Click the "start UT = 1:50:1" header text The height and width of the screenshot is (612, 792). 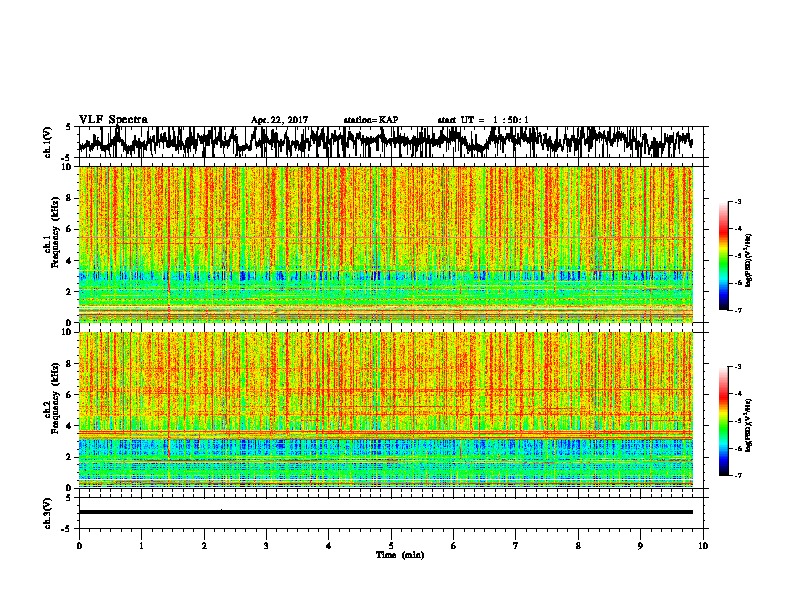point(483,120)
